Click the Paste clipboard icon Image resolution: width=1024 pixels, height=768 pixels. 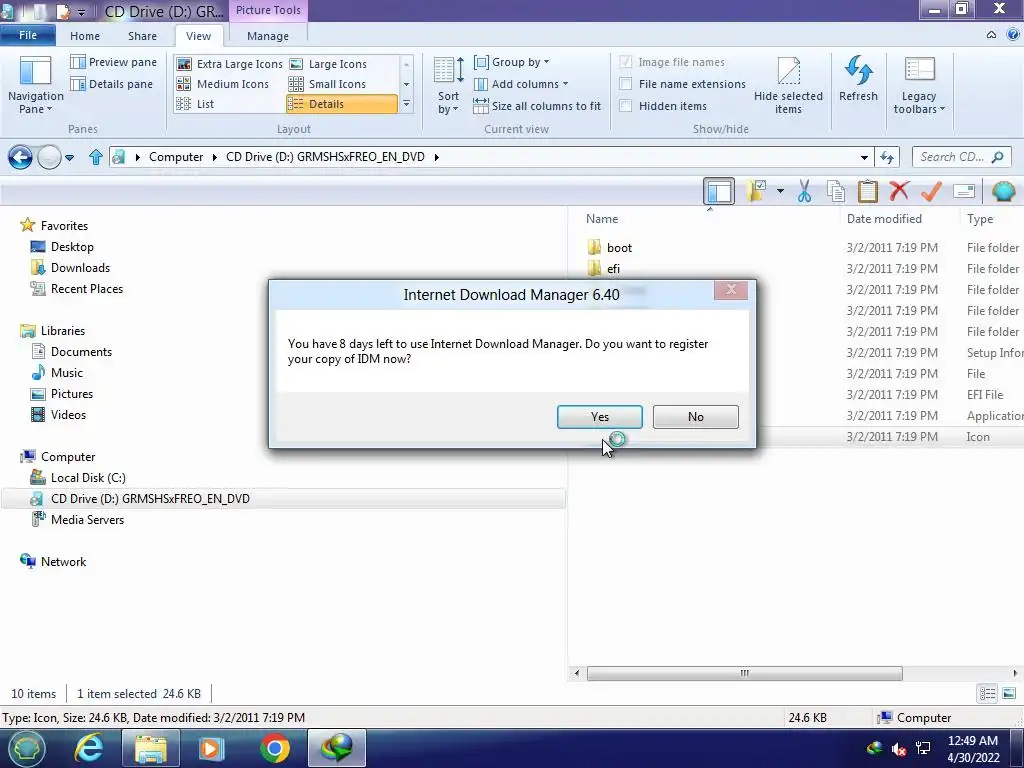867,191
